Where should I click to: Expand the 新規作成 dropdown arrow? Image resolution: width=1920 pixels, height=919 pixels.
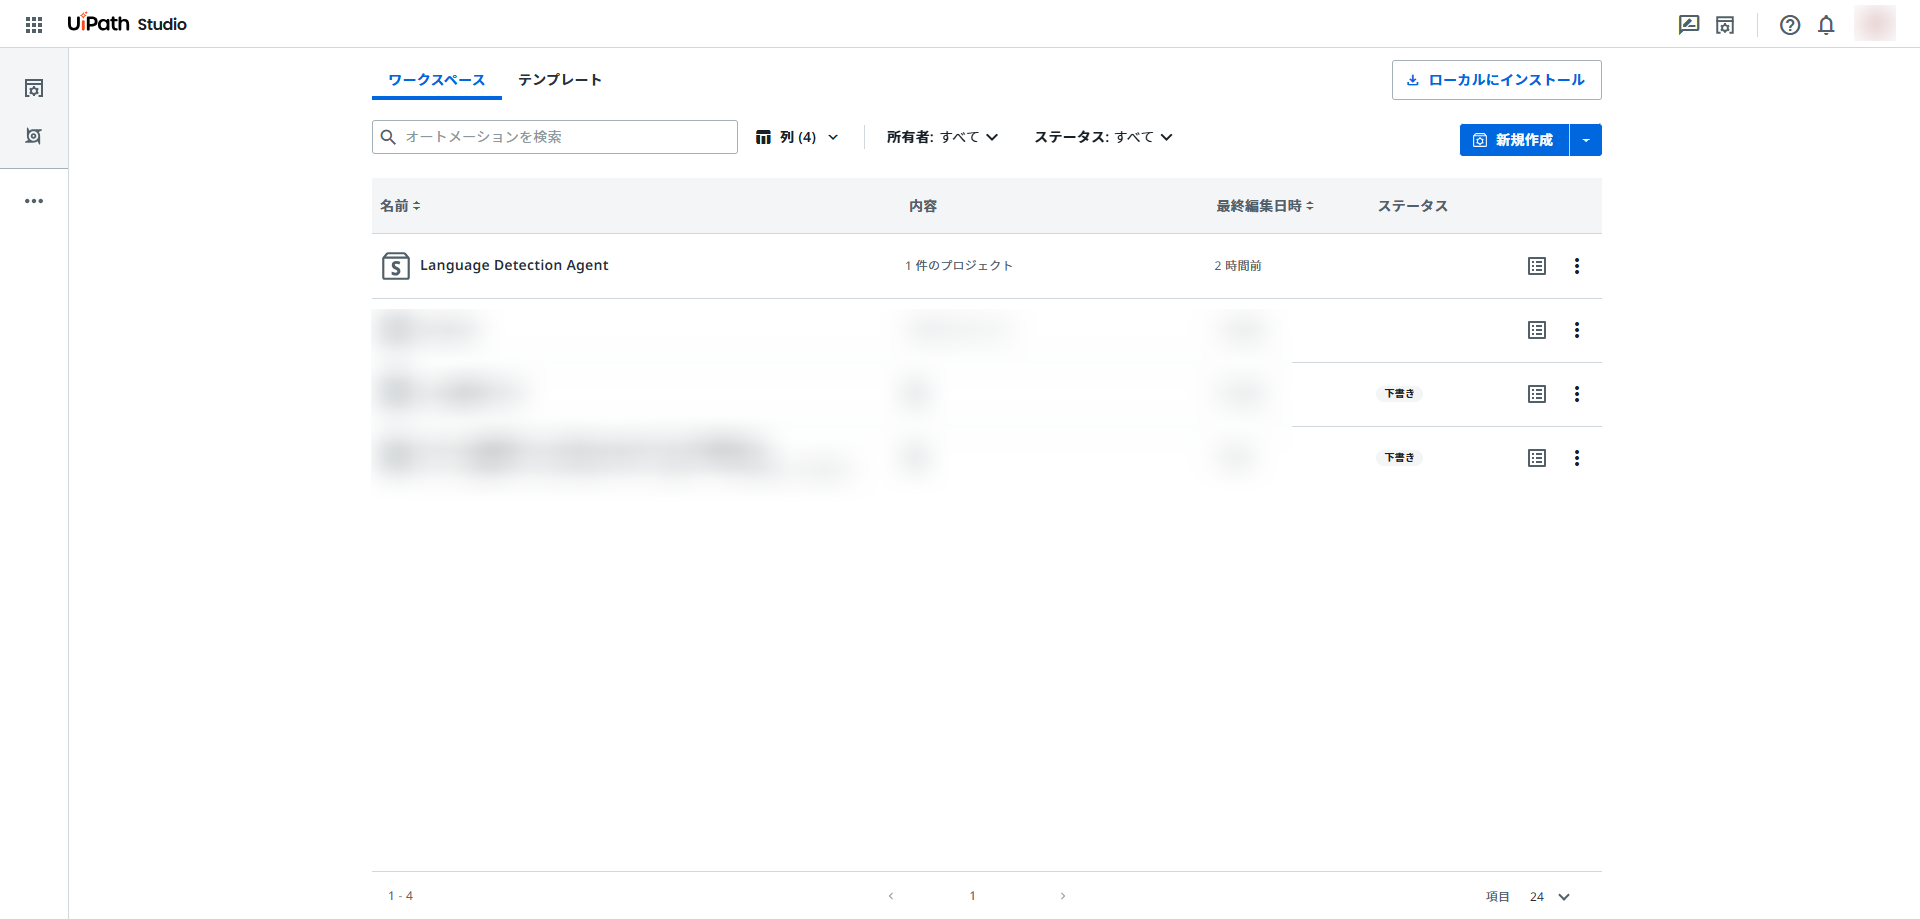pyautogui.click(x=1586, y=140)
